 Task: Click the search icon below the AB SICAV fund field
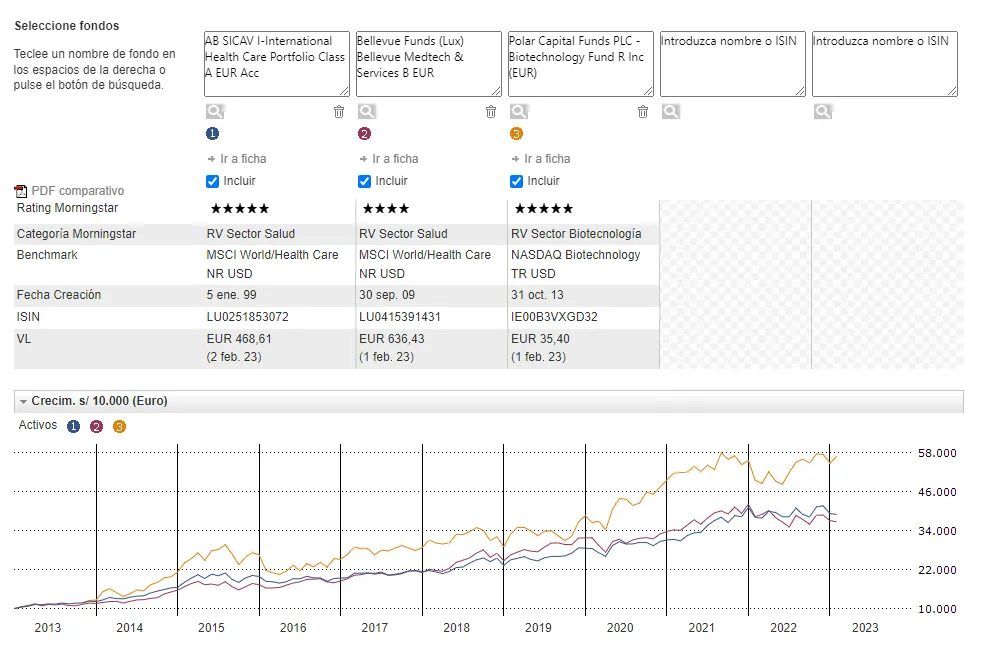tap(213, 112)
